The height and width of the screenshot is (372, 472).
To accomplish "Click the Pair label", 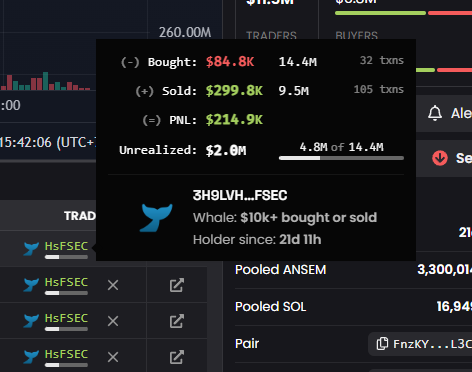I will coord(247,344).
